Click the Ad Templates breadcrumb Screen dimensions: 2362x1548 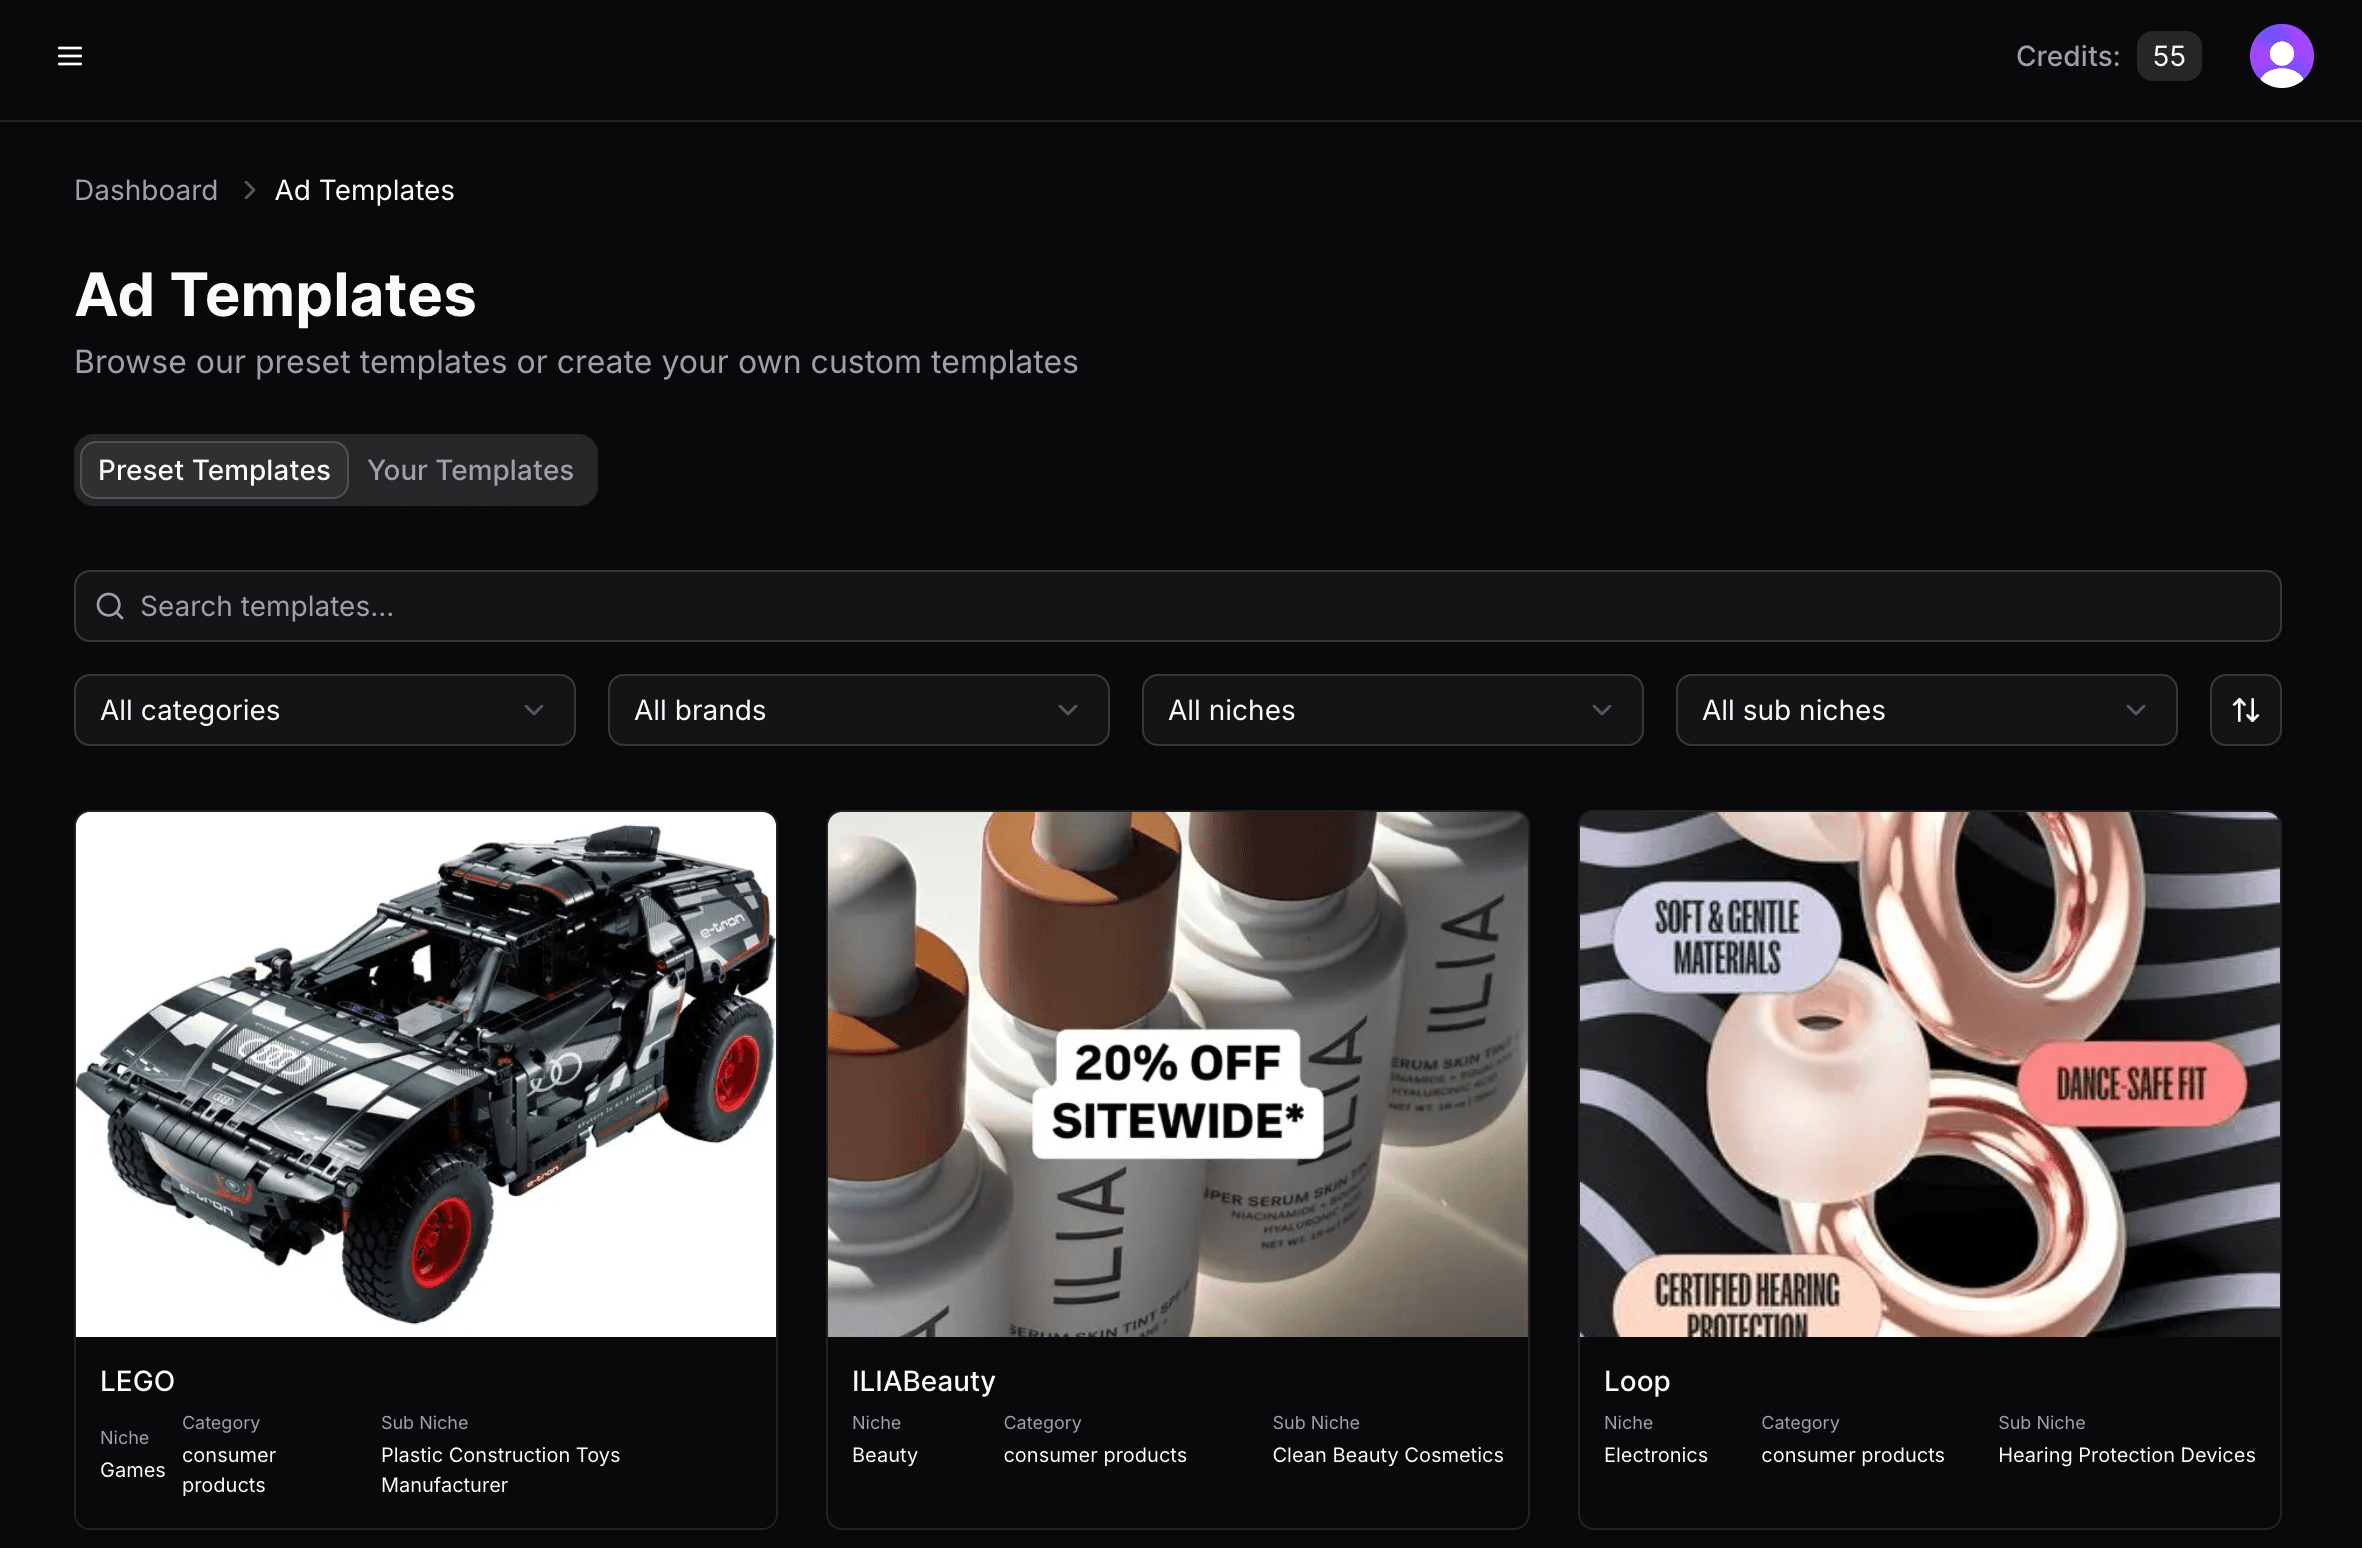364,190
